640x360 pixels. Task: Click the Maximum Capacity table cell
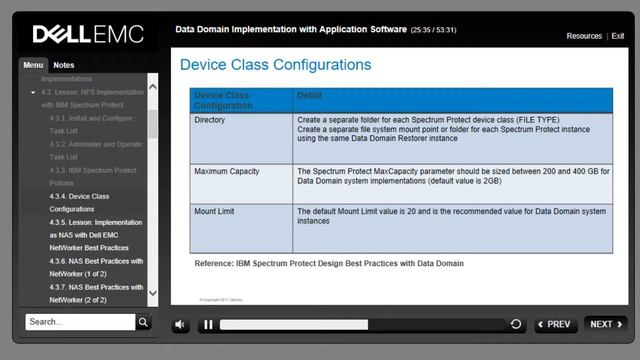point(241,184)
